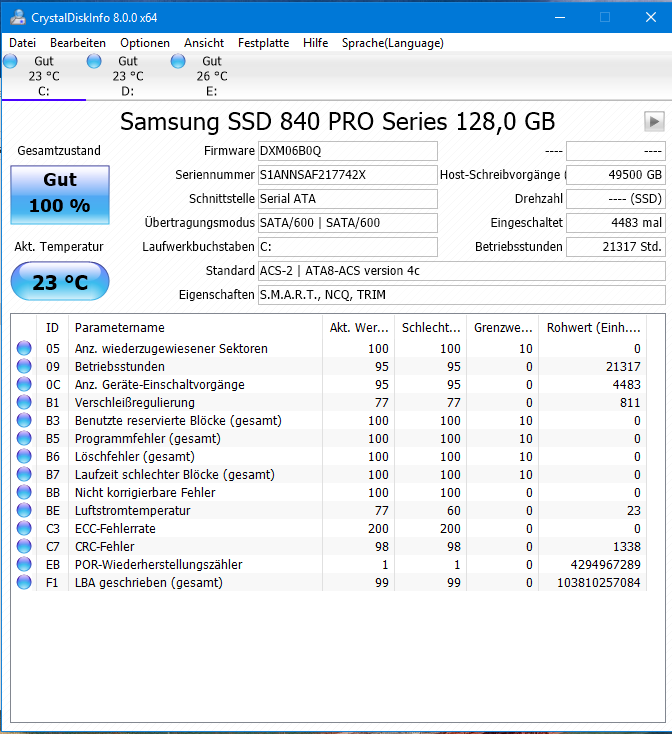Click the next disk arrow button

(x=654, y=122)
